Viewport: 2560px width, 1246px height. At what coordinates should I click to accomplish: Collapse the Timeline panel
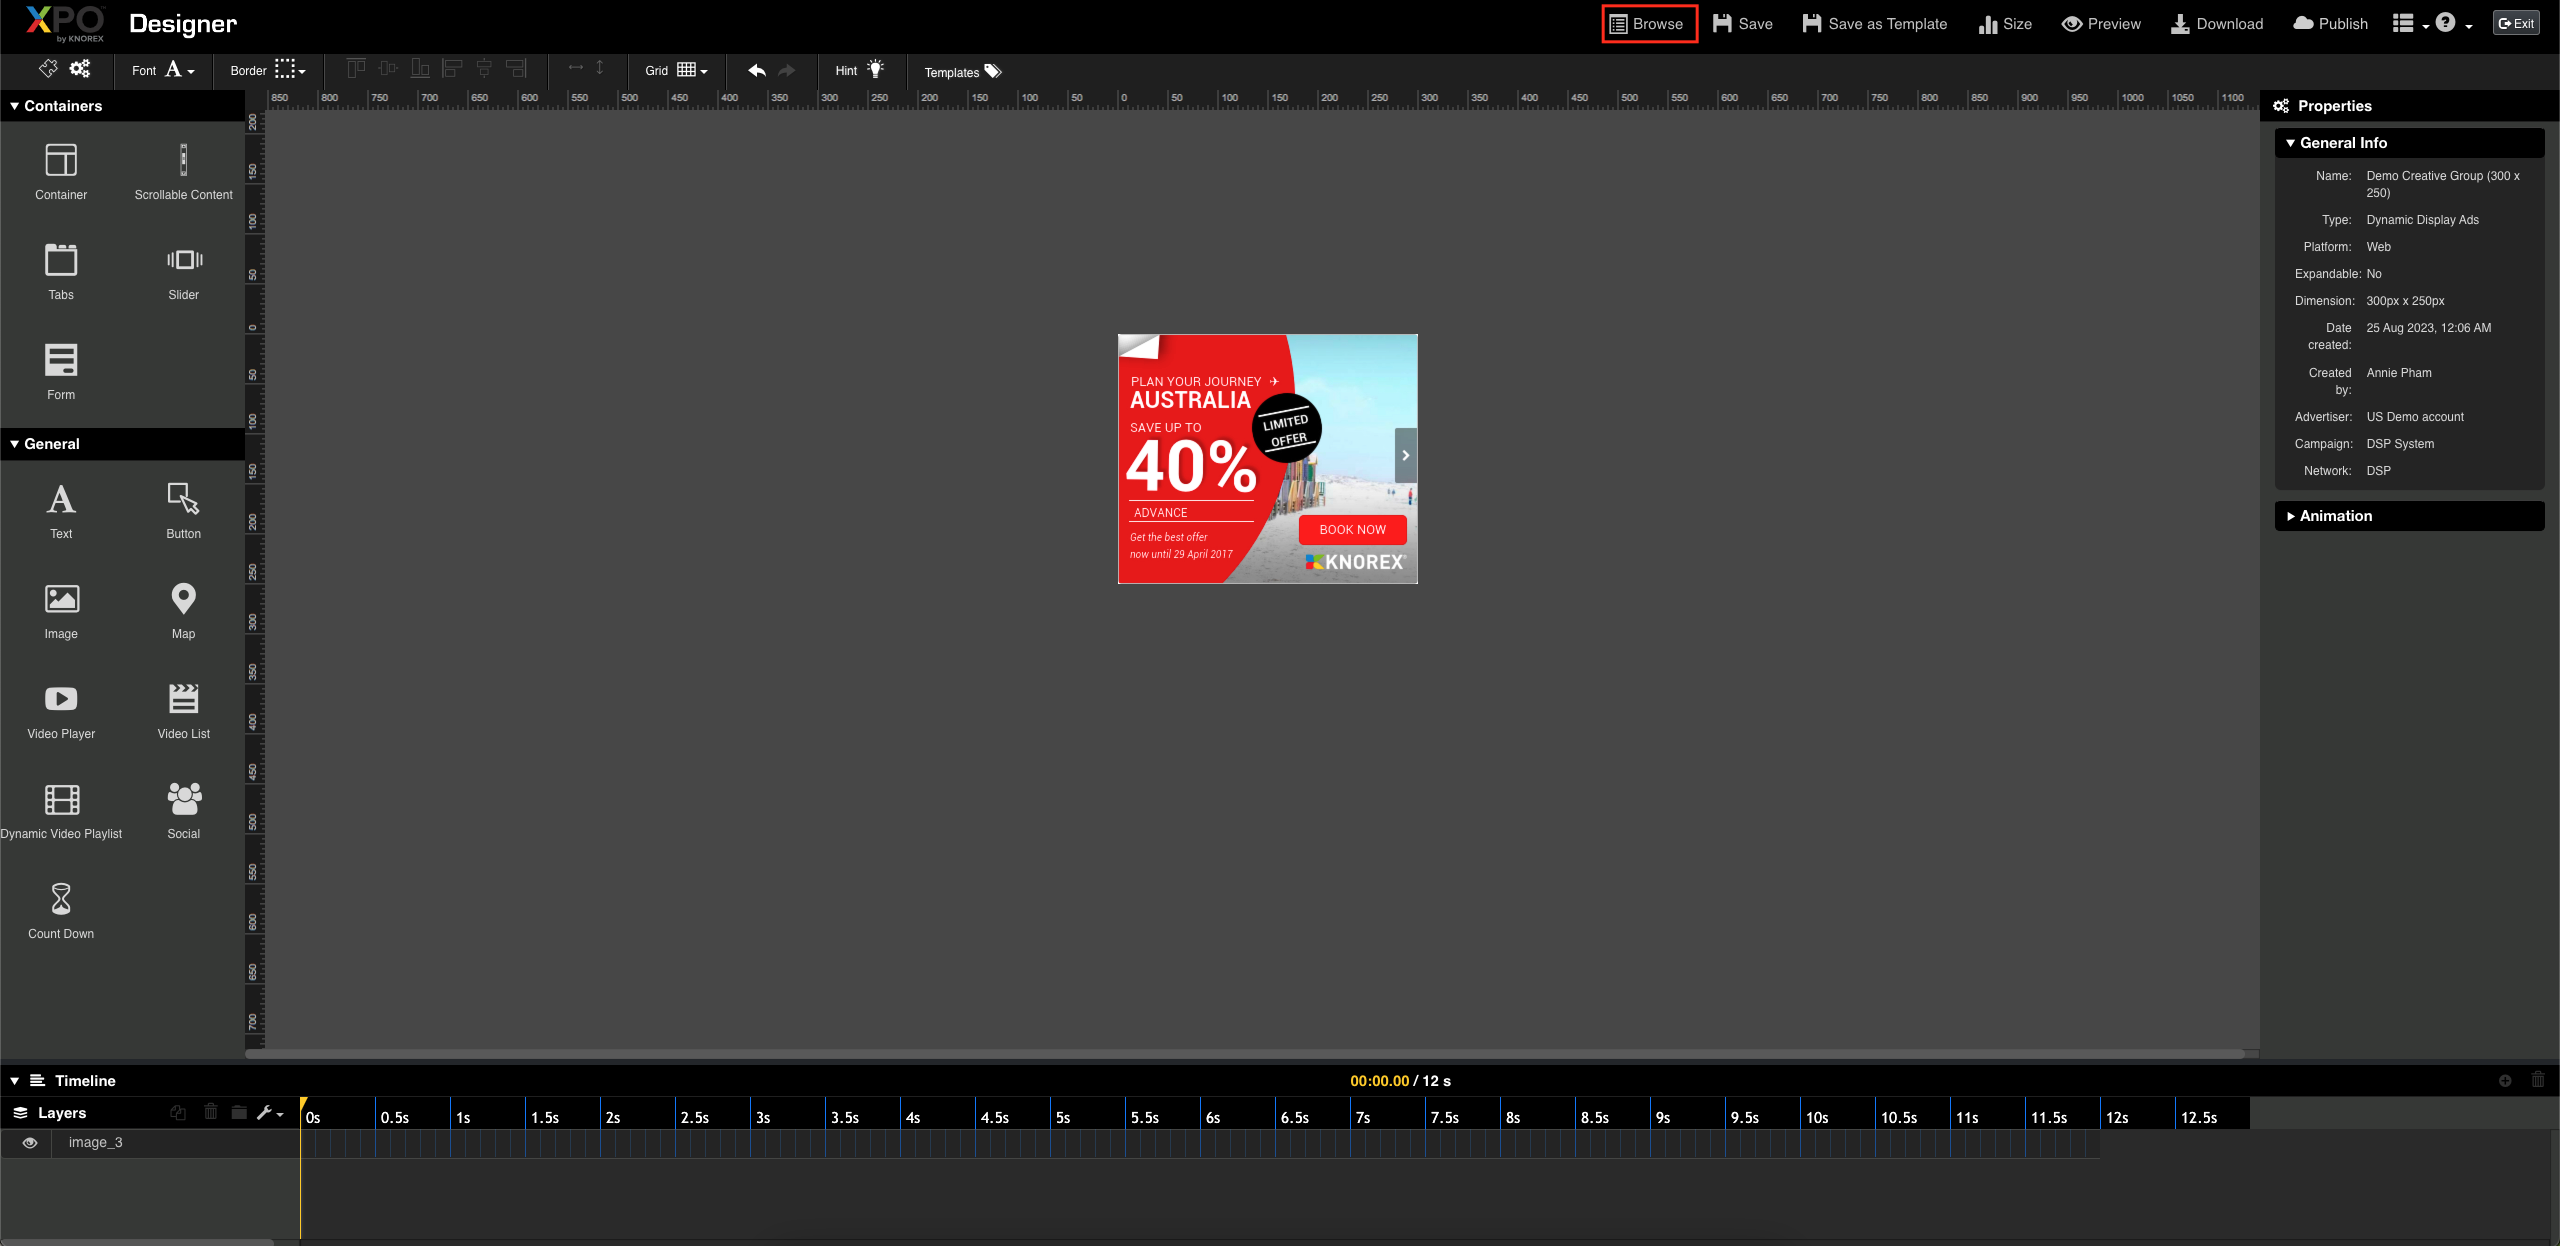13,1080
